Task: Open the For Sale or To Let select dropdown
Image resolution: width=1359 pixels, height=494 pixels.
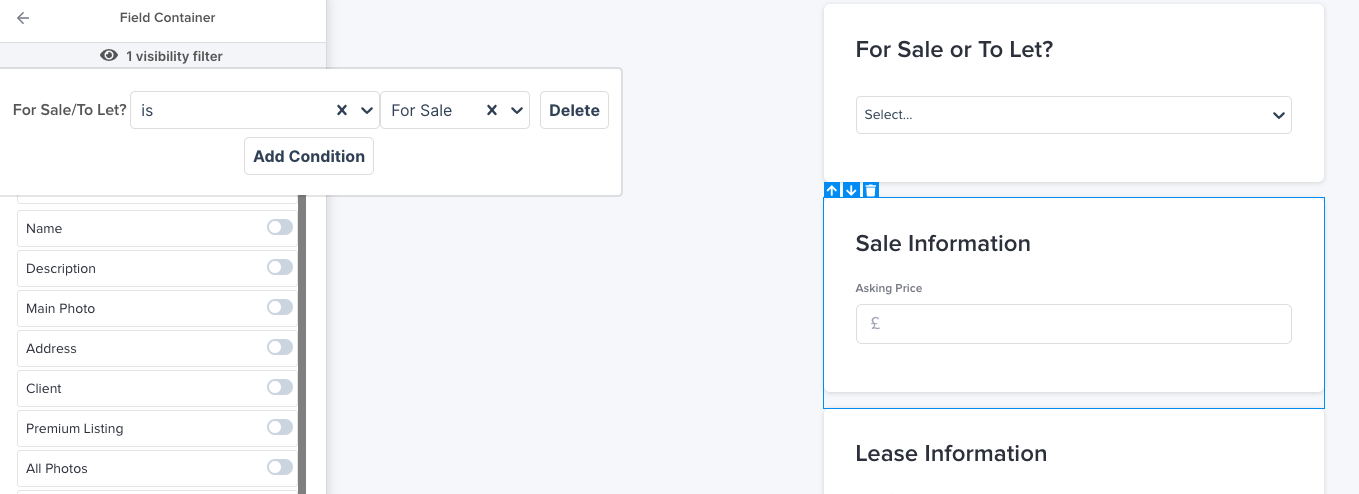Action: pyautogui.click(x=1074, y=115)
